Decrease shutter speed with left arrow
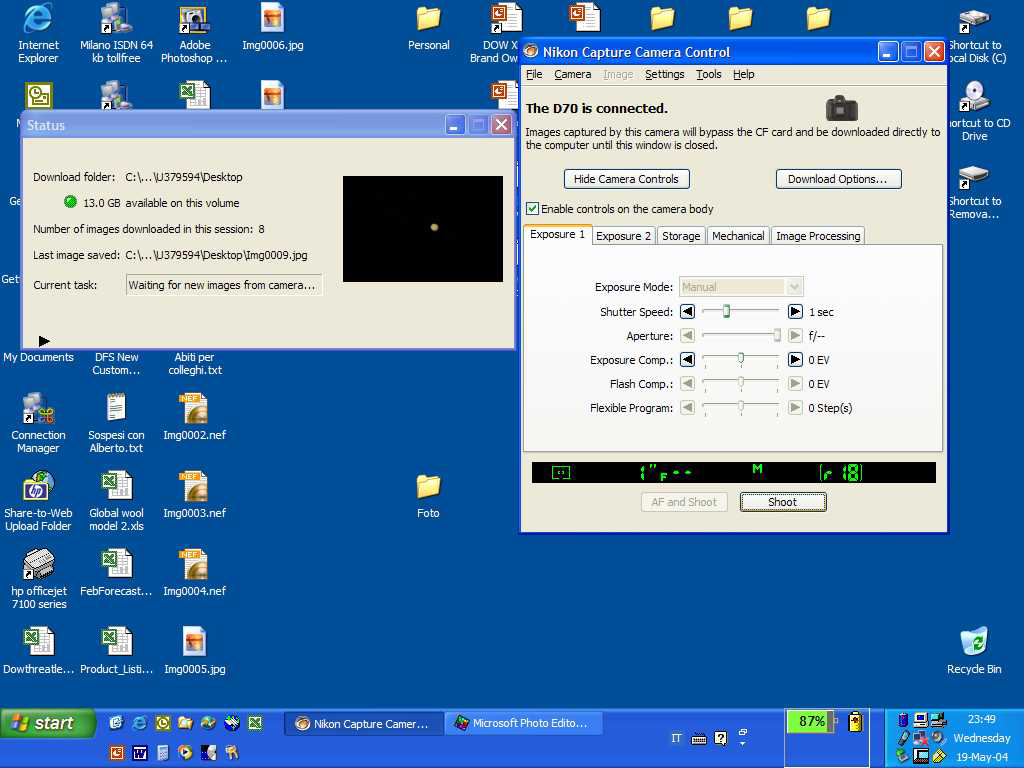The width and height of the screenshot is (1024, 768). pyautogui.click(x=687, y=312)
